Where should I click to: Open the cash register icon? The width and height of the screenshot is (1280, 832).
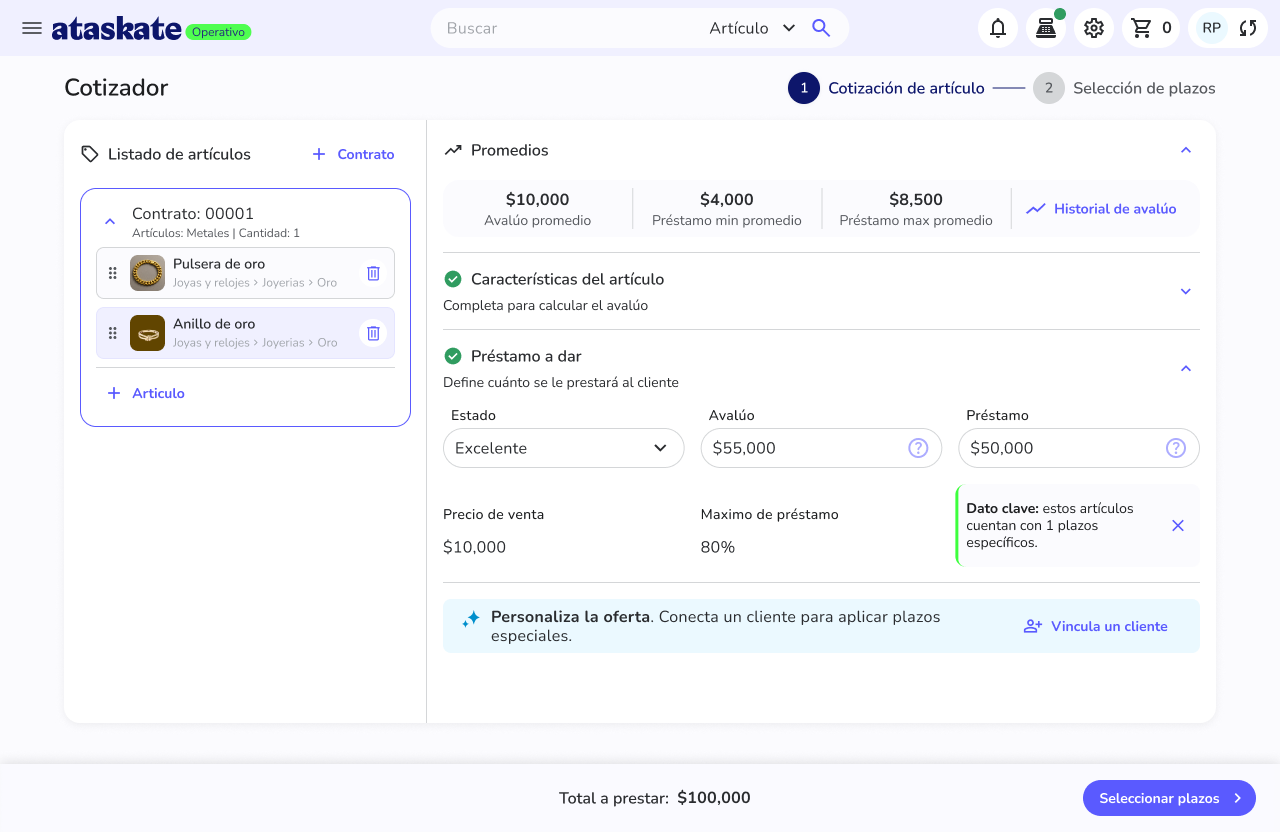pos(1046,28)
